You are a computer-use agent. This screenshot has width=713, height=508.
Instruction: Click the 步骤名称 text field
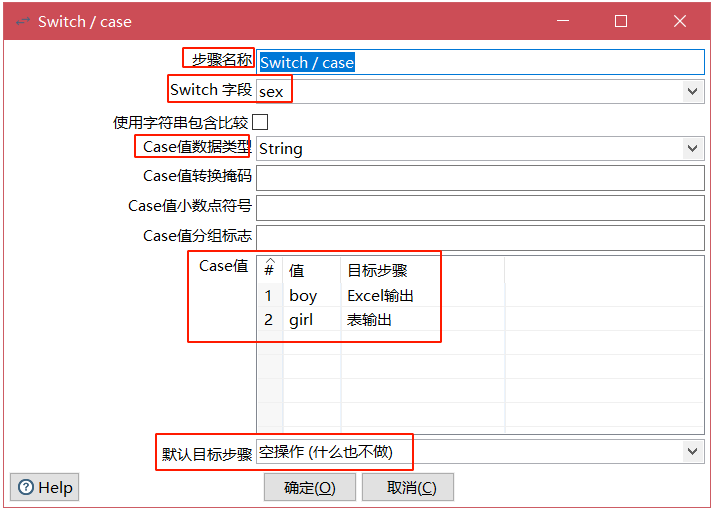click(480, 62)
